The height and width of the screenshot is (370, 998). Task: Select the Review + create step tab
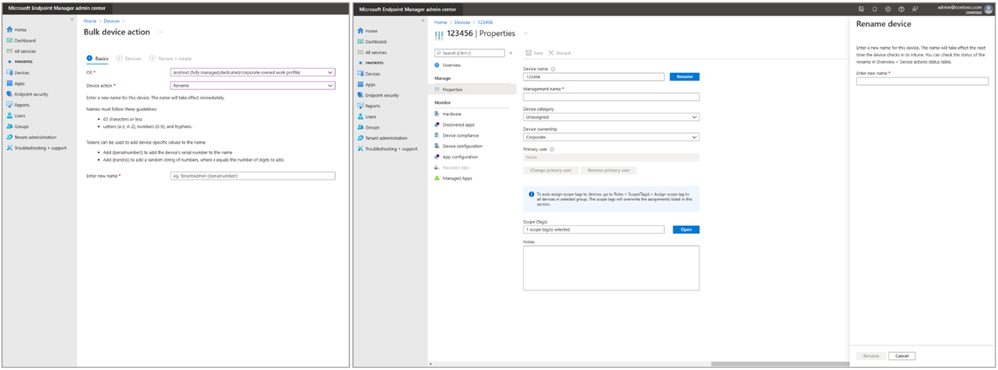(170, 58)
